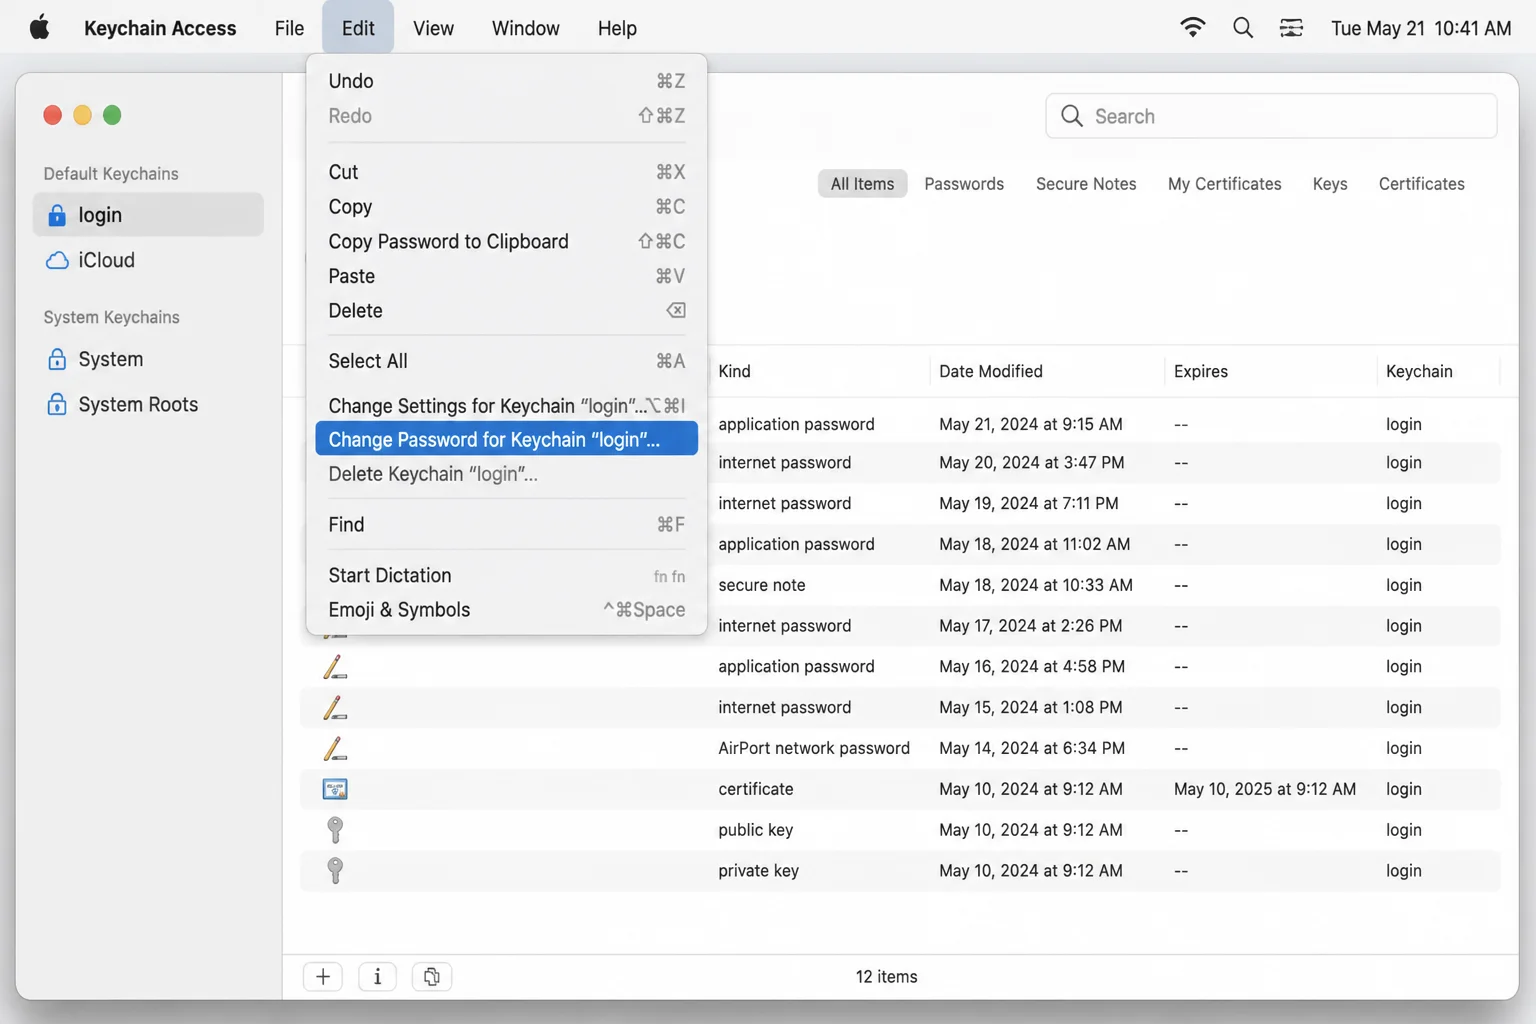Screen dimensions: 1536x1024
Task: Select login keychain in sidebar
Action: [148, 215]
